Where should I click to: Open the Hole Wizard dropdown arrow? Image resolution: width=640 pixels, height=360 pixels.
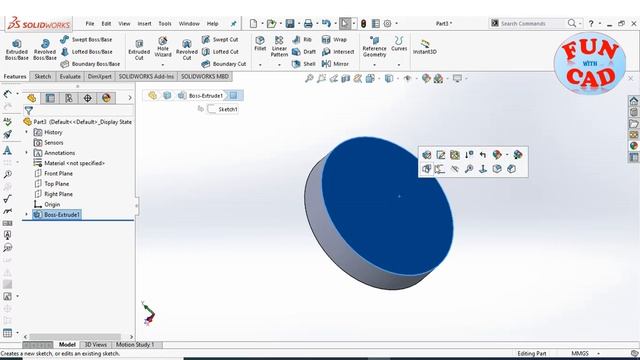pos(163,65)
